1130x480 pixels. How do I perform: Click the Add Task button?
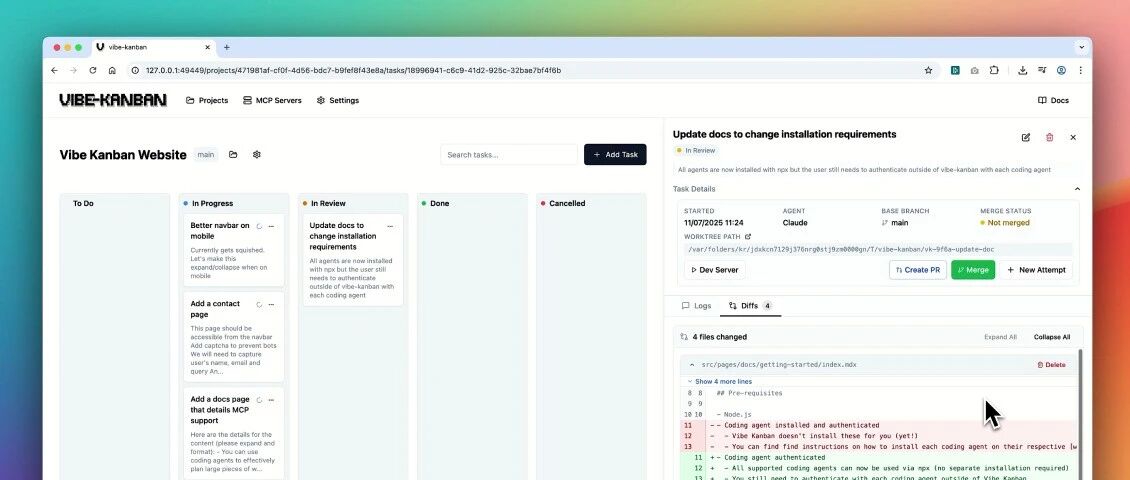615,154
